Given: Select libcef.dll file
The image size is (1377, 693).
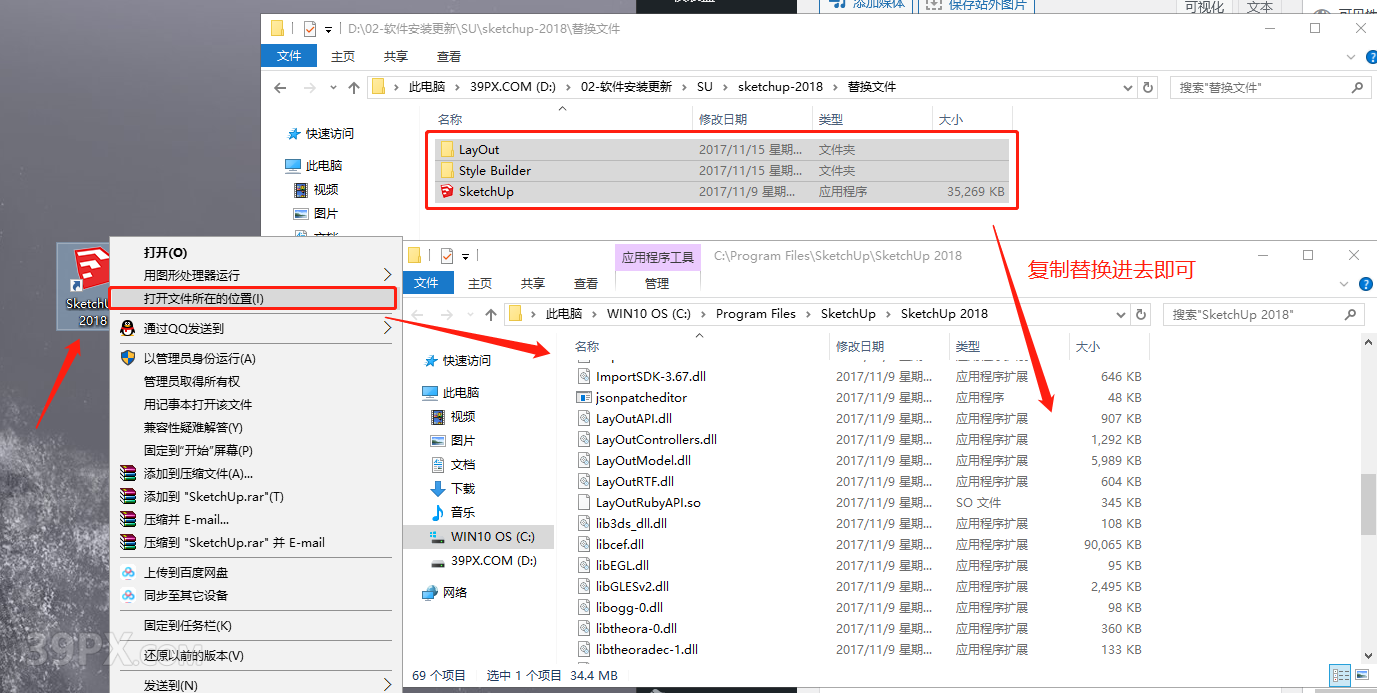Looking at the screenshot, I should 620,545.
